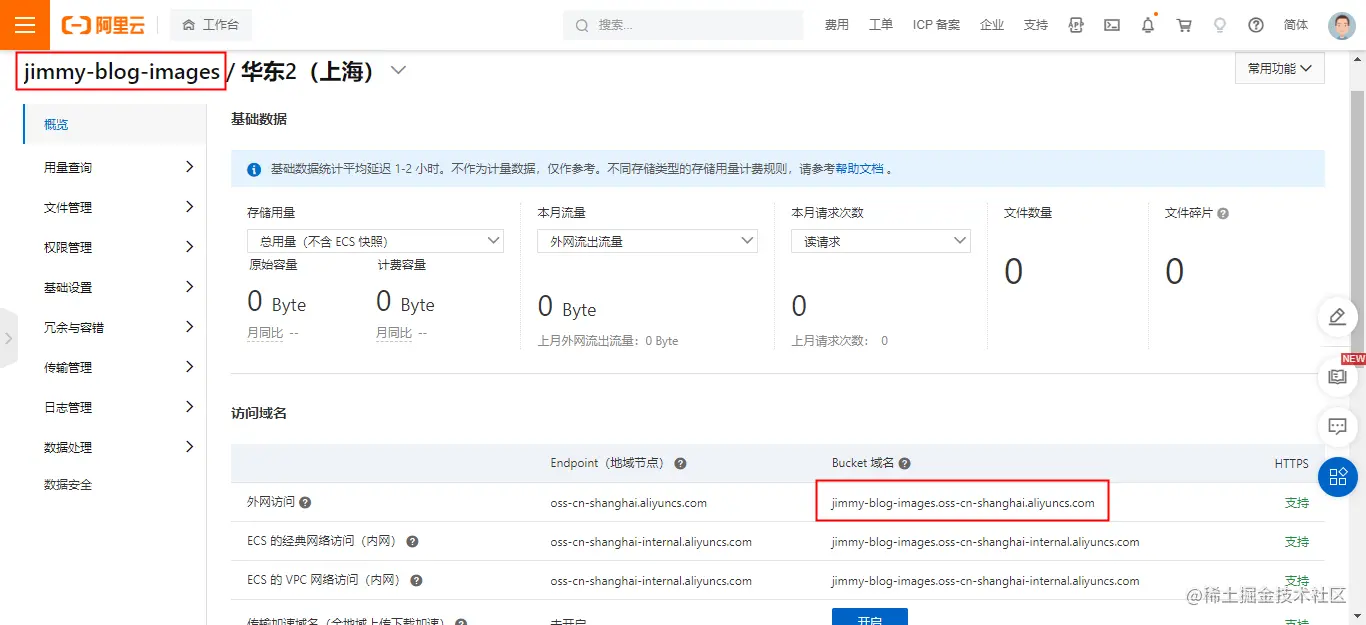Open the hamburger main menu
Viewport: 1366px width, 625px height.
point(25,25)
